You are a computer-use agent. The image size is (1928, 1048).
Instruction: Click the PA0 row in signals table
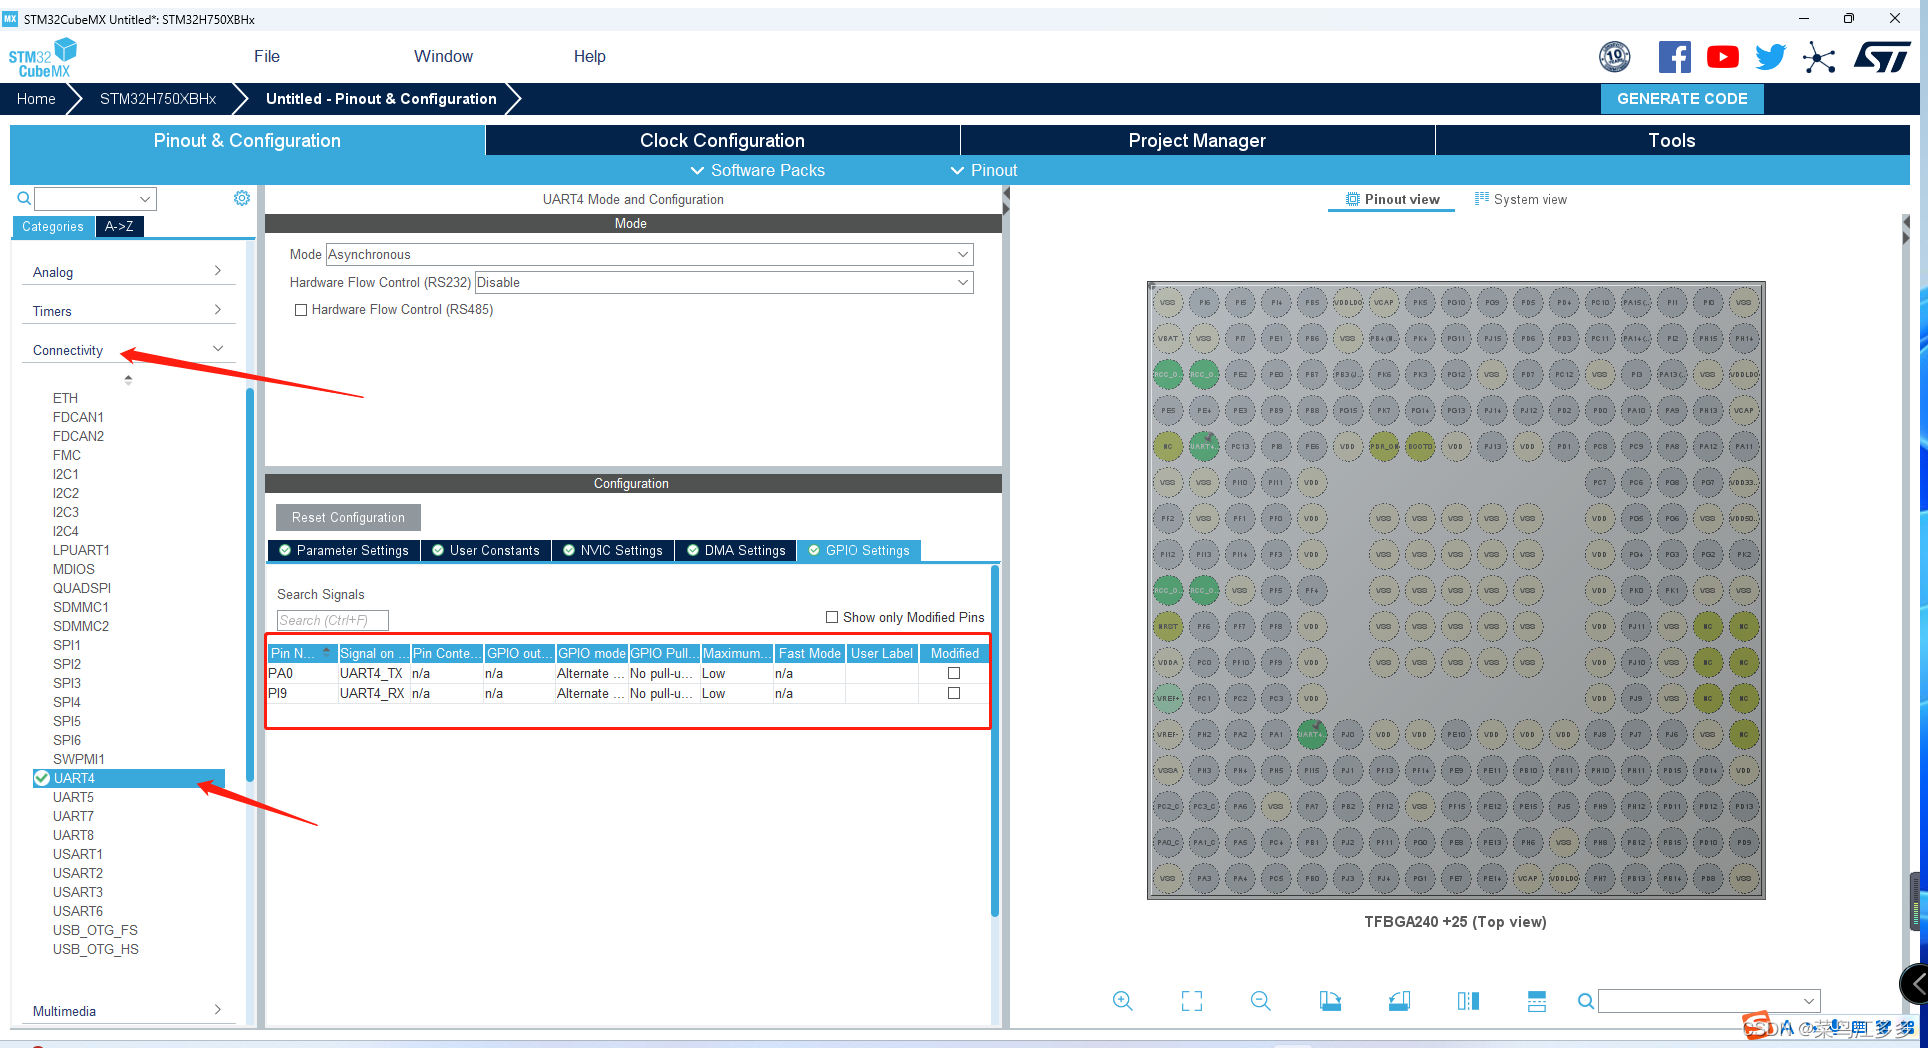tap(628, 674)
